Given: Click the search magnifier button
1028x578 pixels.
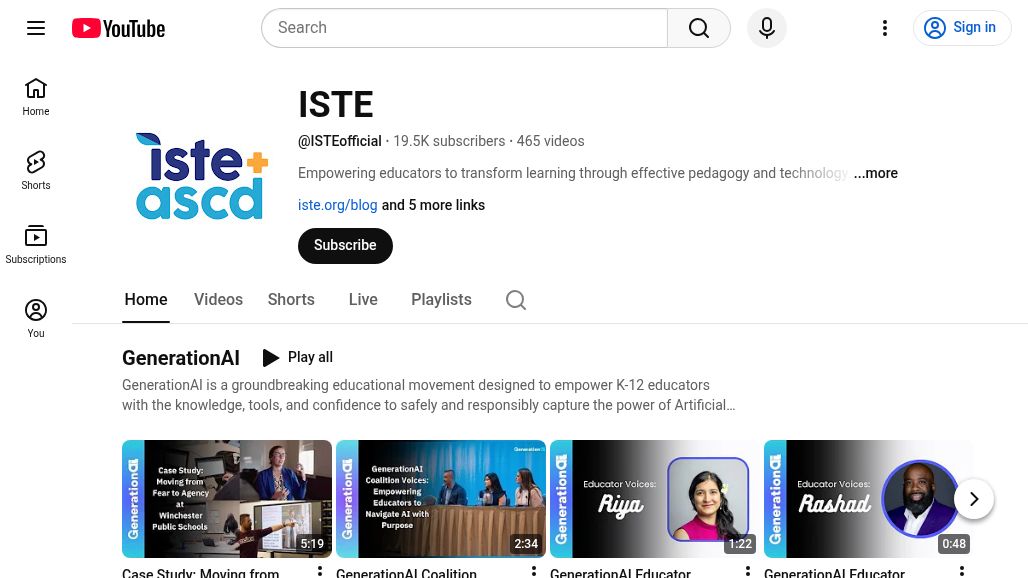Looking at the screenshot, I should (x=698, y=27).
